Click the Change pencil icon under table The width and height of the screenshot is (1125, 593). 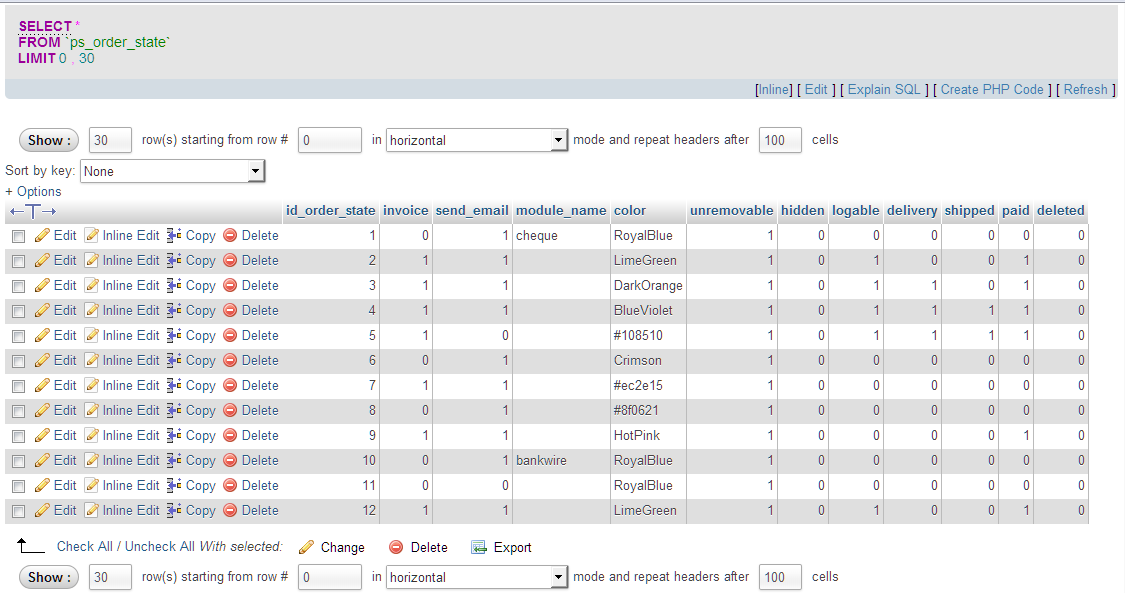307,548
